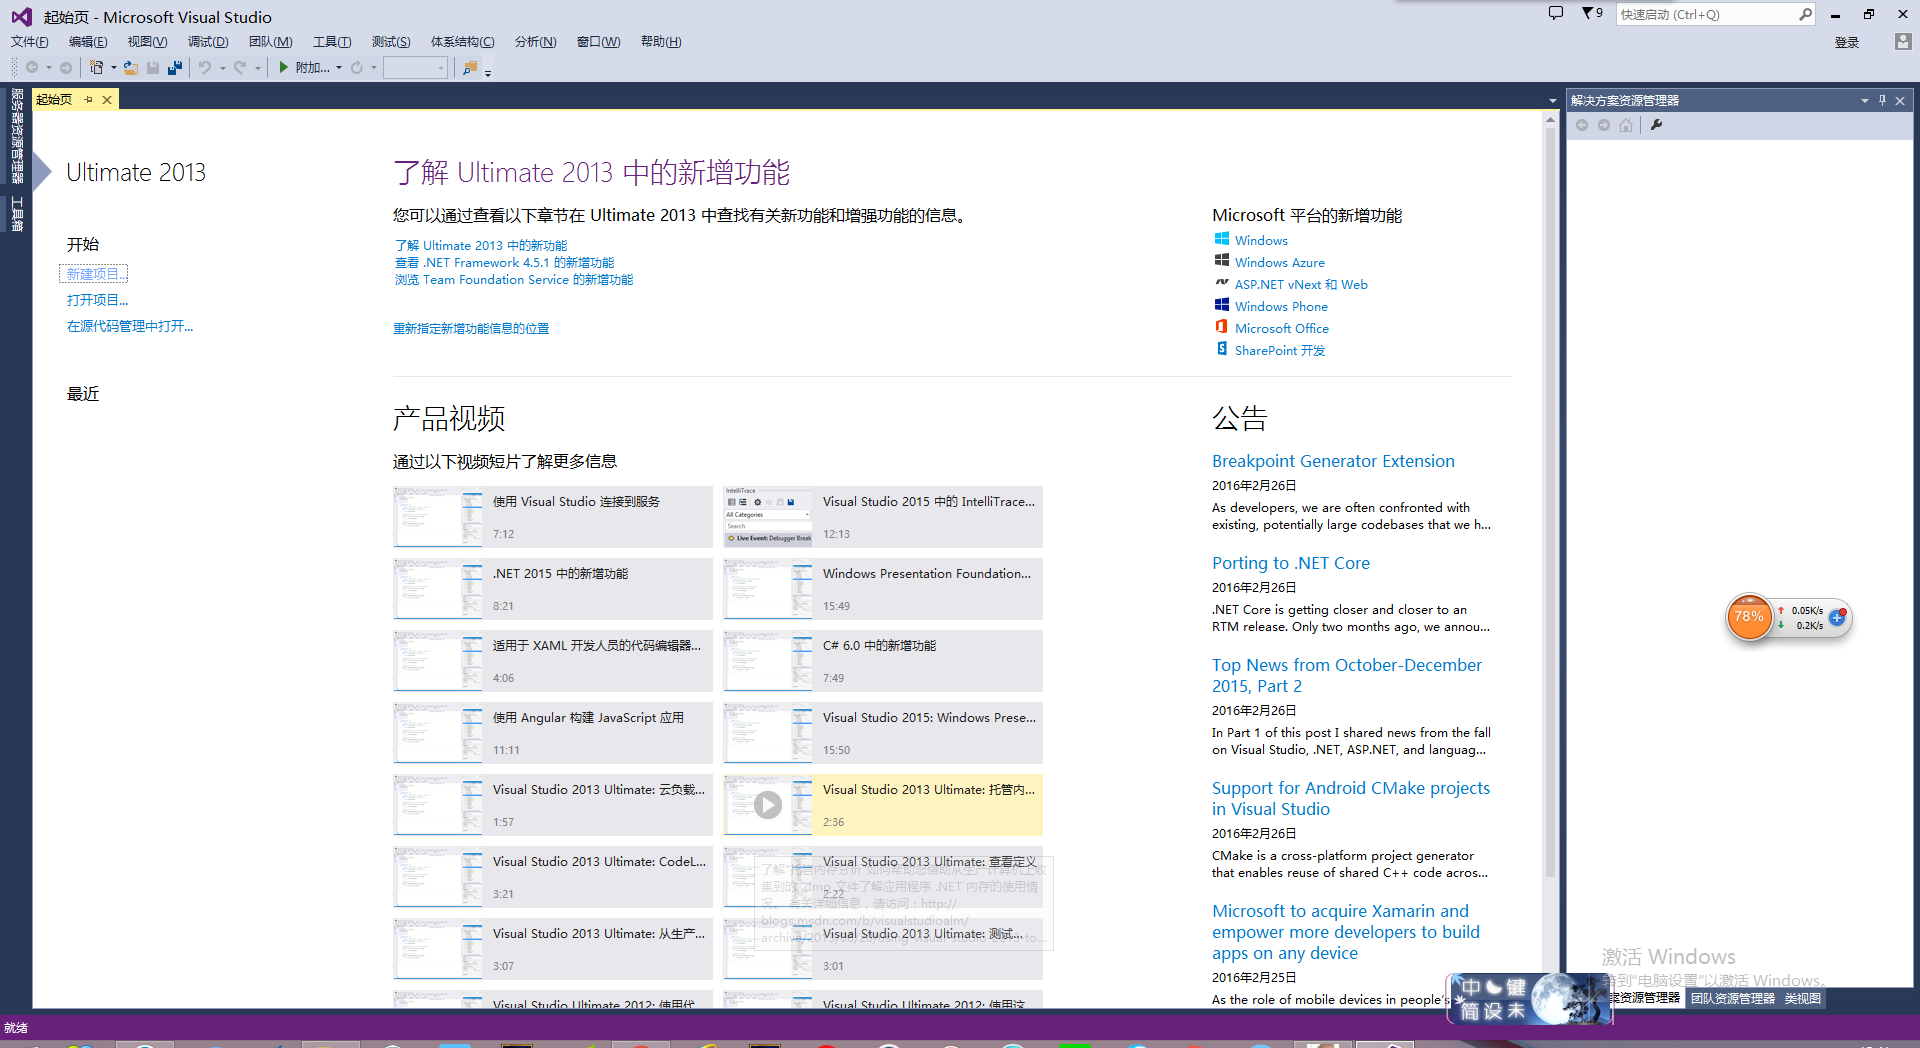This screenshot has width=1920, height=1048.
Task: Open 使用 Angular 构建 JavaScript 应用 video
Action: point(552,732)
